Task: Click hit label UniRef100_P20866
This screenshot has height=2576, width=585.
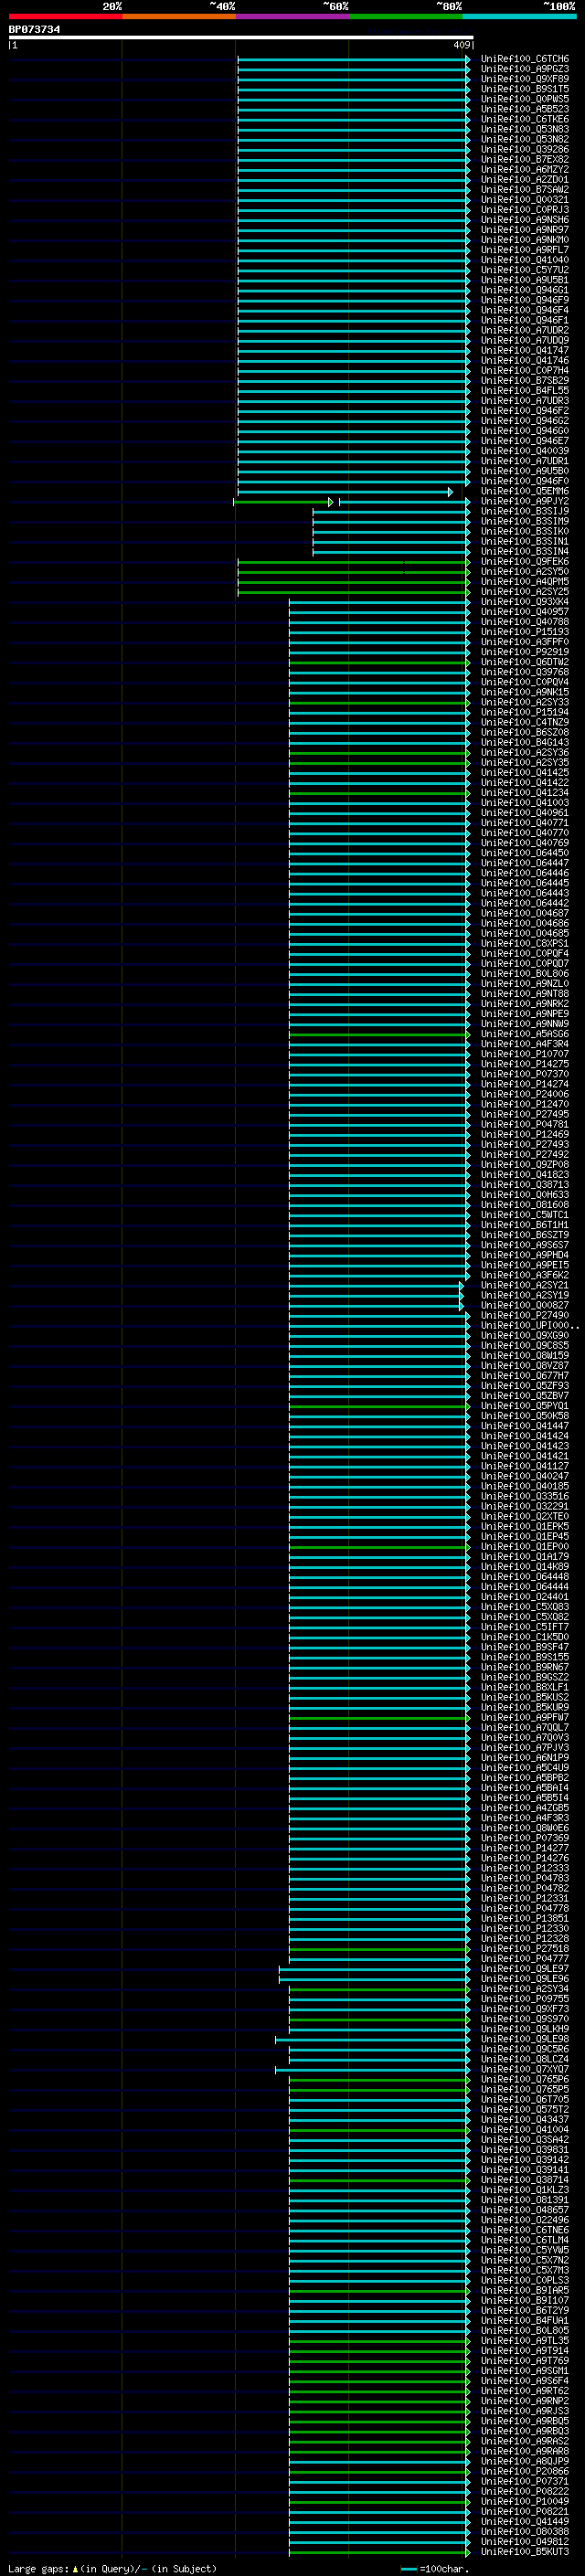Action: point(525,2471)
